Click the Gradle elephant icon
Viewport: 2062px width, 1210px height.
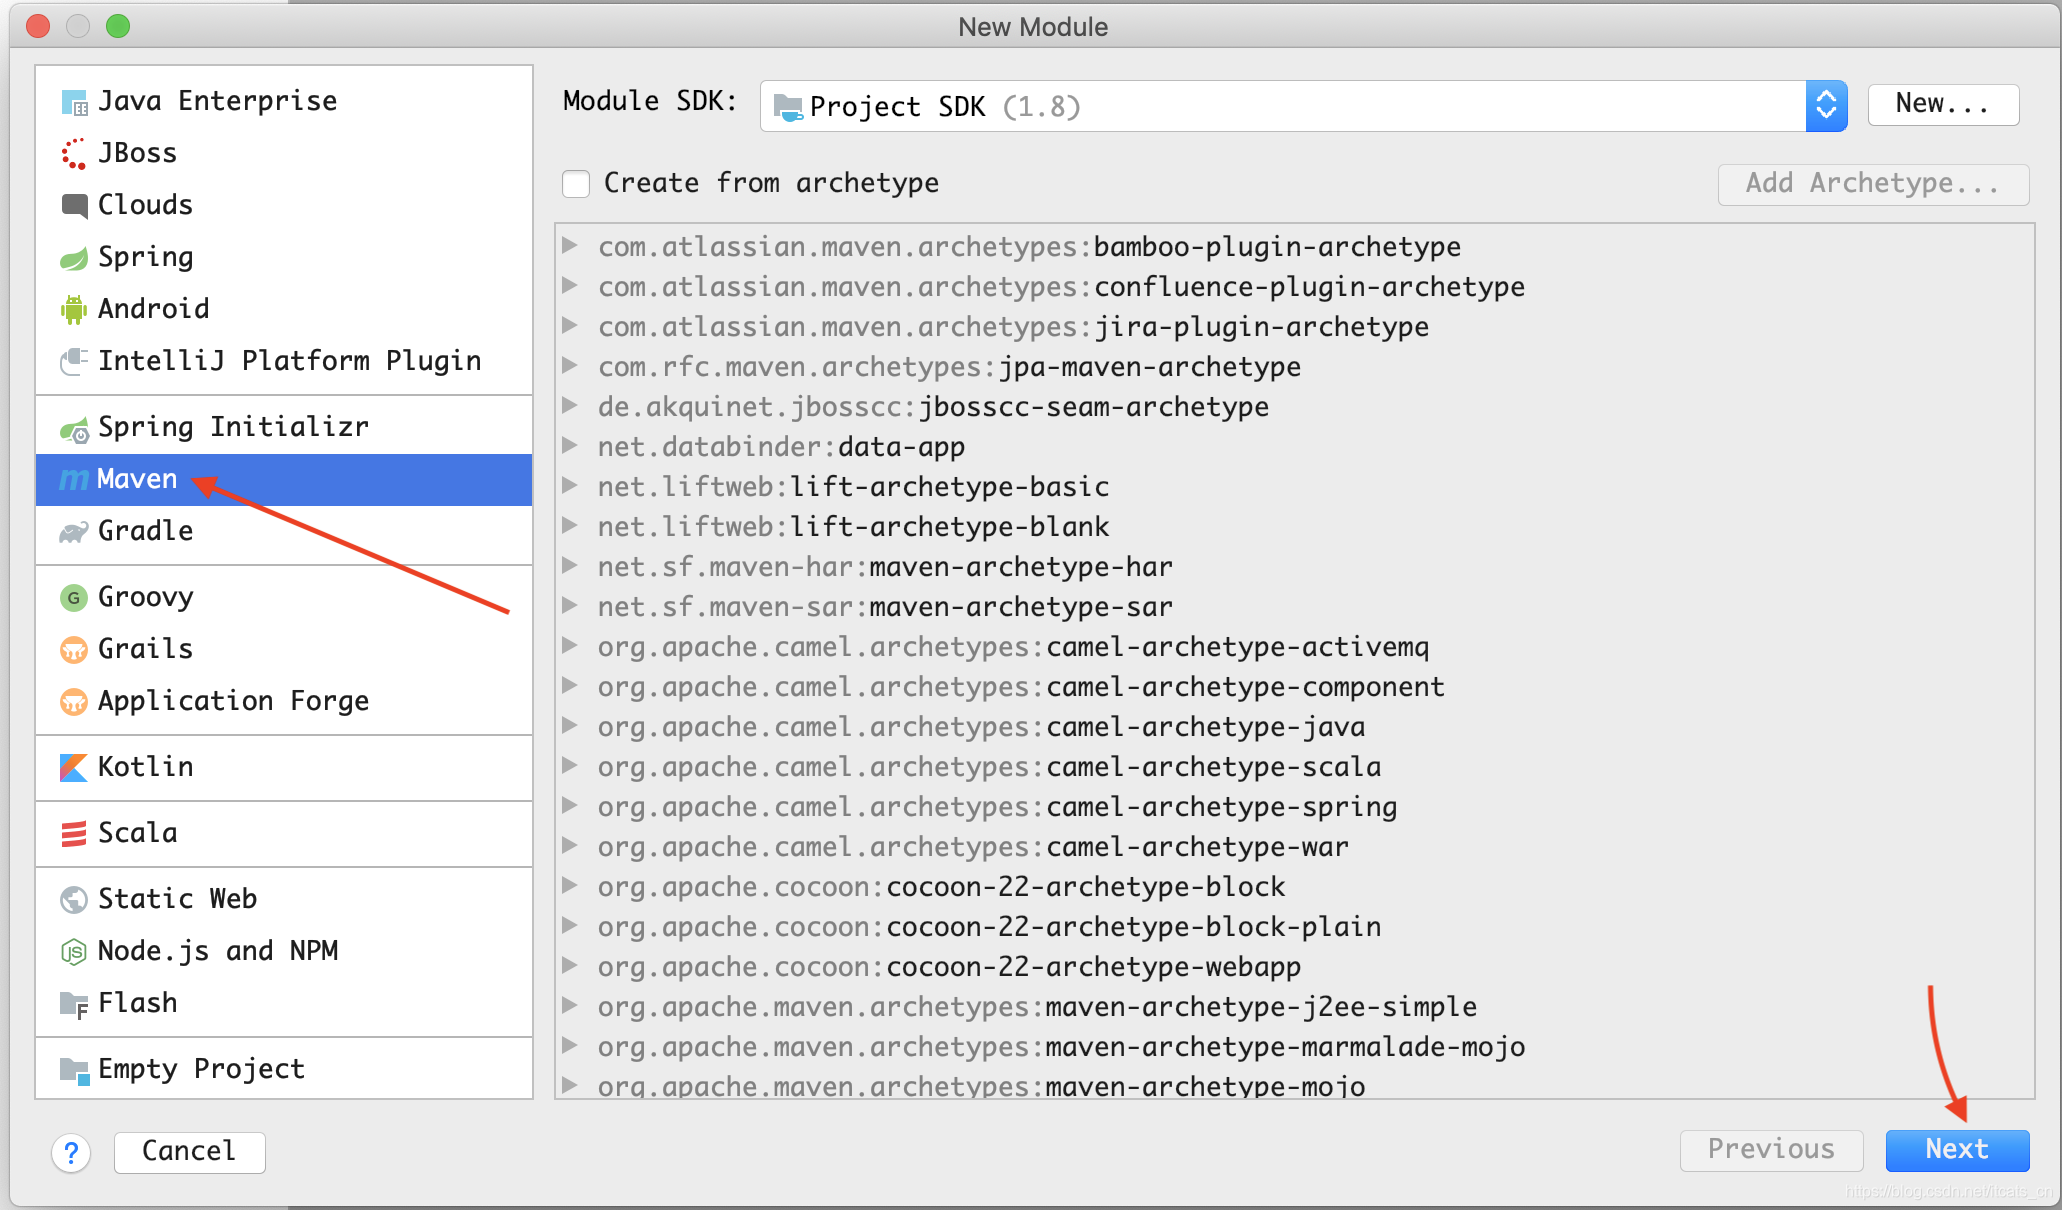[73, 532]
